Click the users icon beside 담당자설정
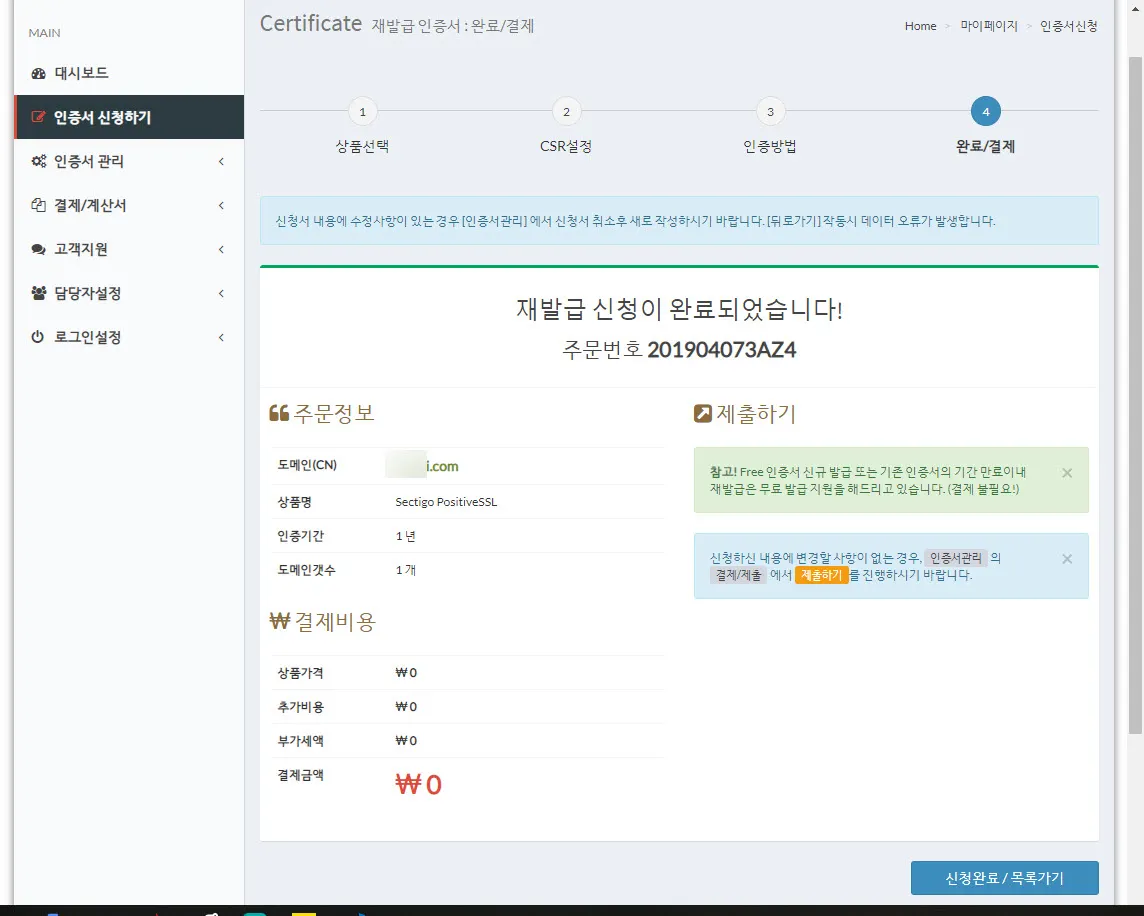 [x=39, y=294]
